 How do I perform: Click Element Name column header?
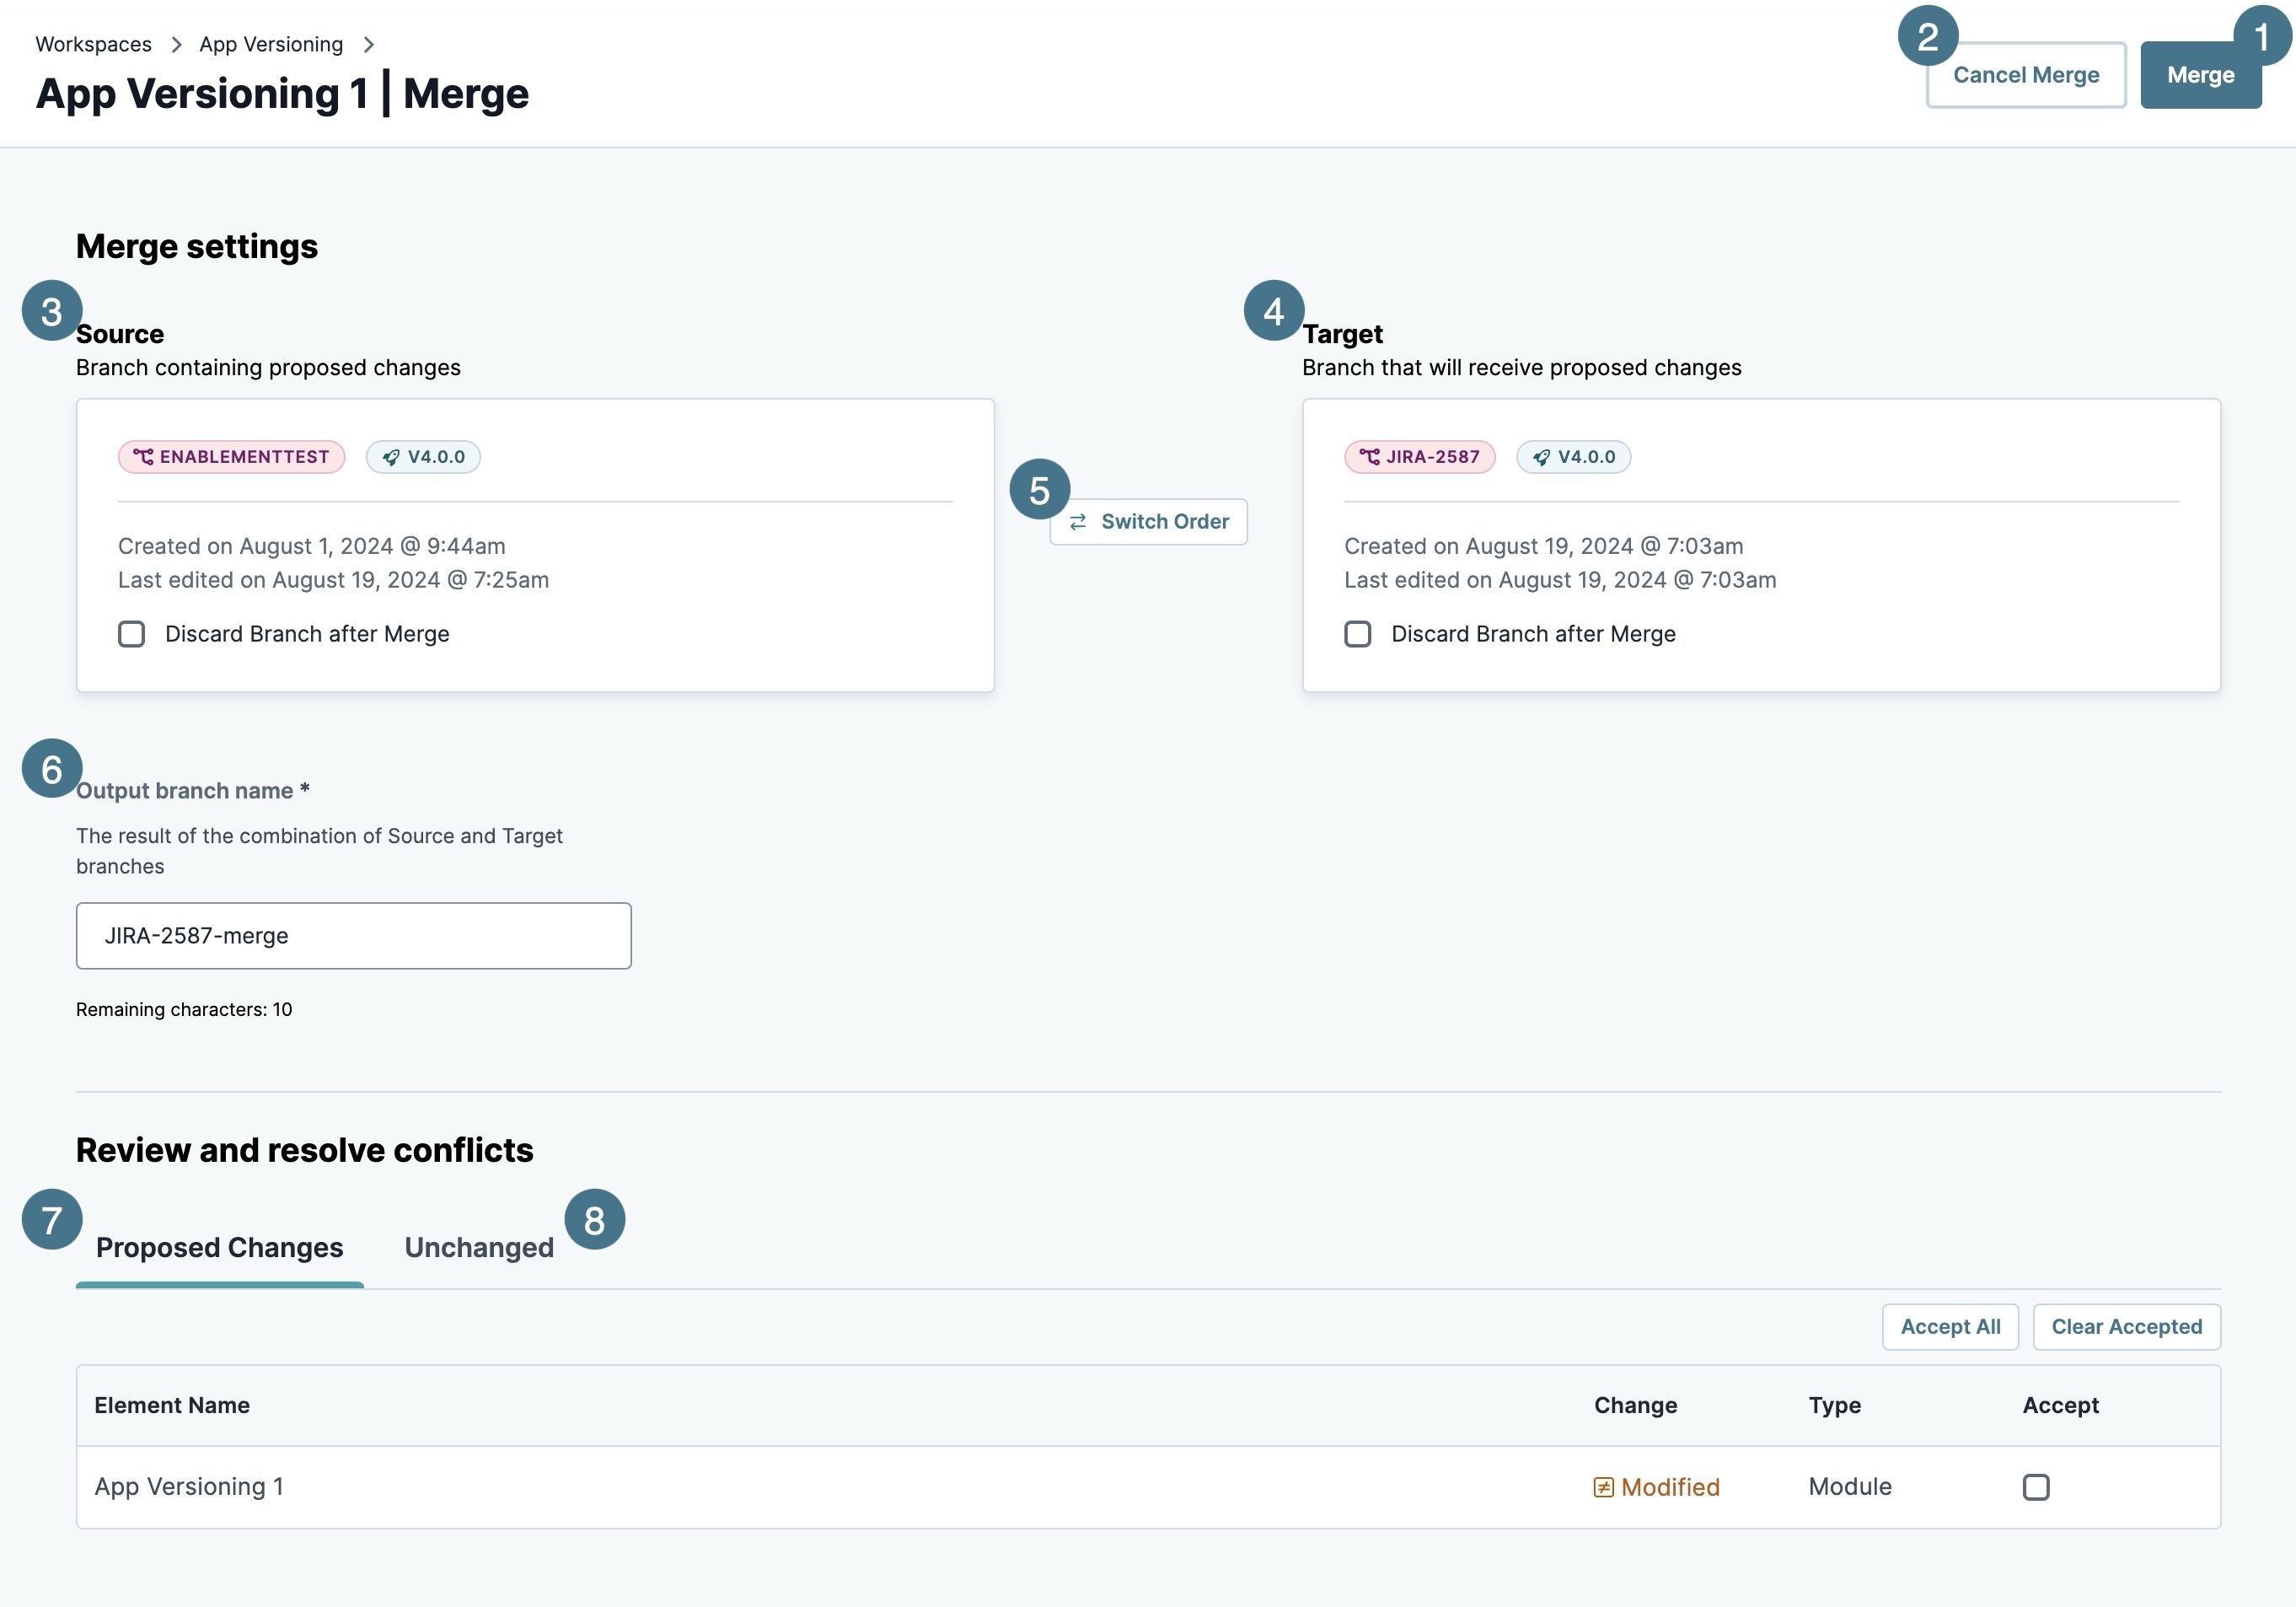[172, 1405]
